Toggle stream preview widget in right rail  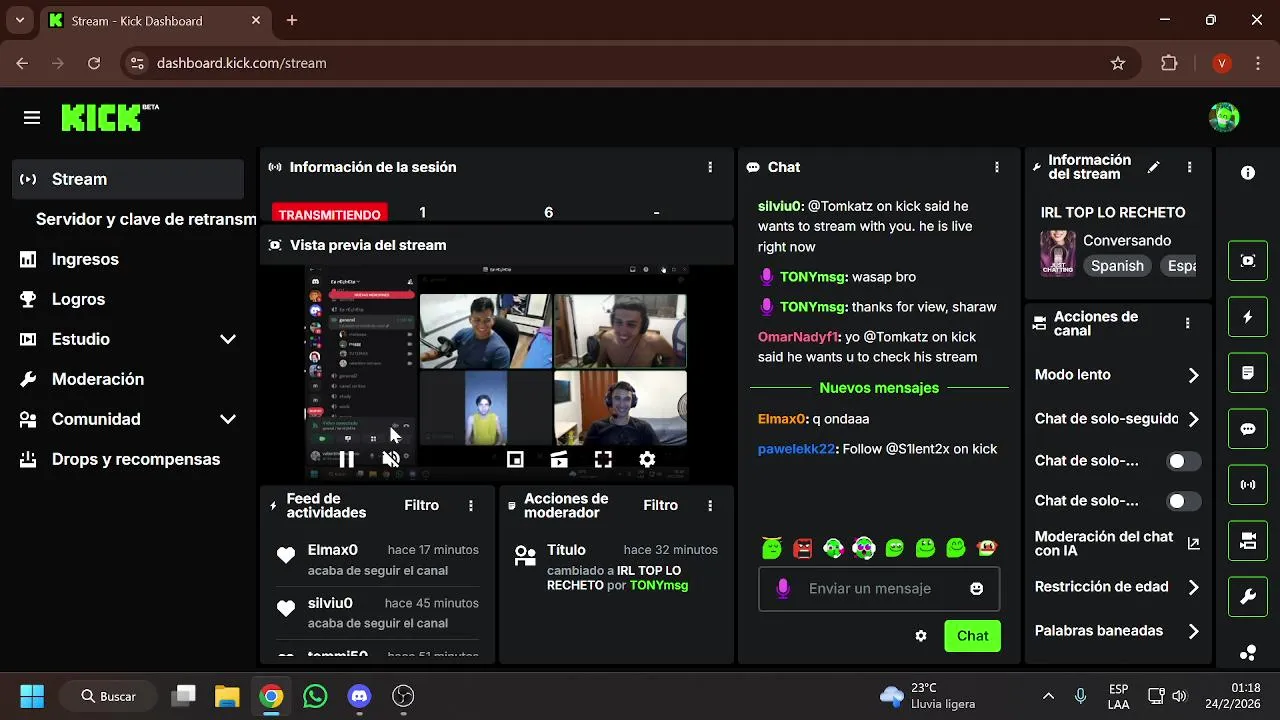click(x=1248, y=261)
